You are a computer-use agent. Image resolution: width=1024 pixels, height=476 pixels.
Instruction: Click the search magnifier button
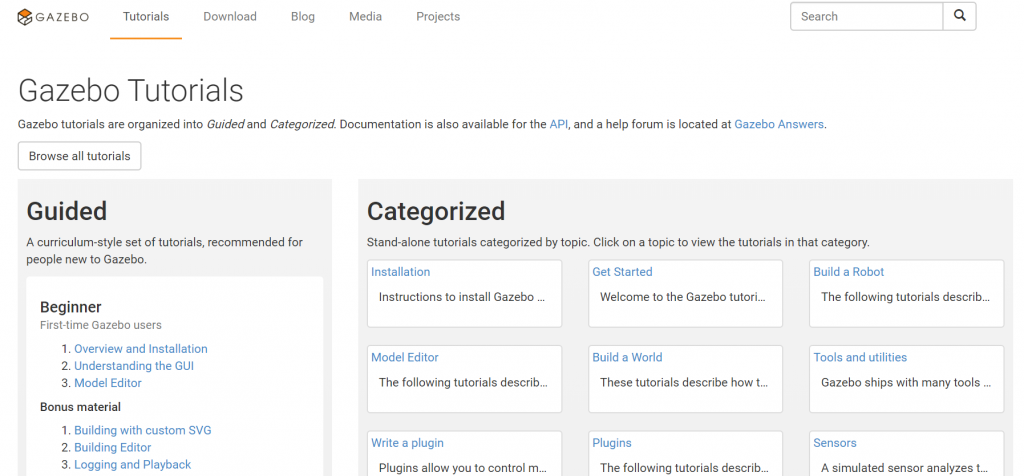tap(959, 16)
